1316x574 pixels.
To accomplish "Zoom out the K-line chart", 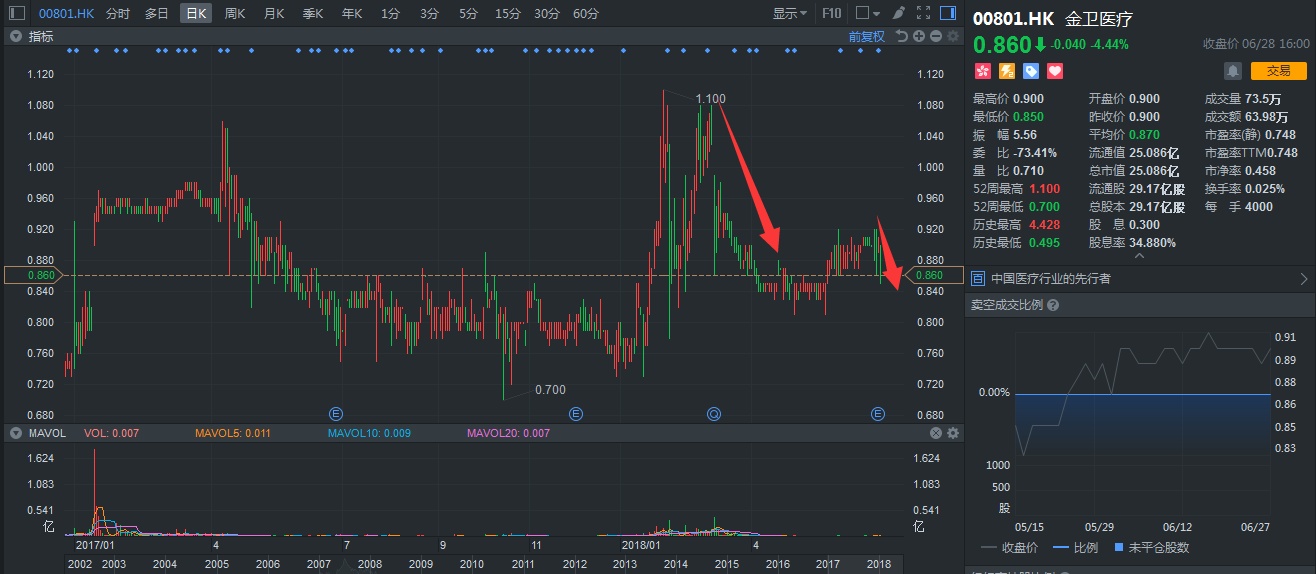I will pyautogui.click(x=936, y=36).
